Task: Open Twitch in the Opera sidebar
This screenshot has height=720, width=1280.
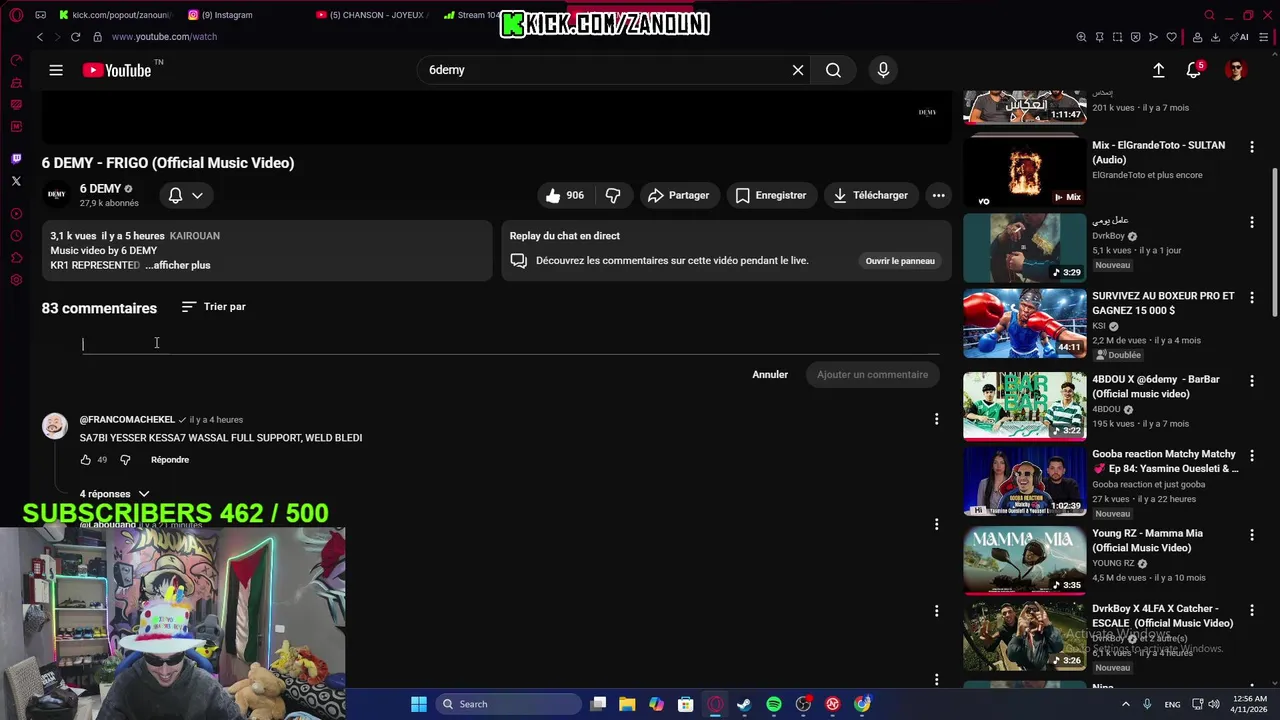Action: (x=16, y=159)
